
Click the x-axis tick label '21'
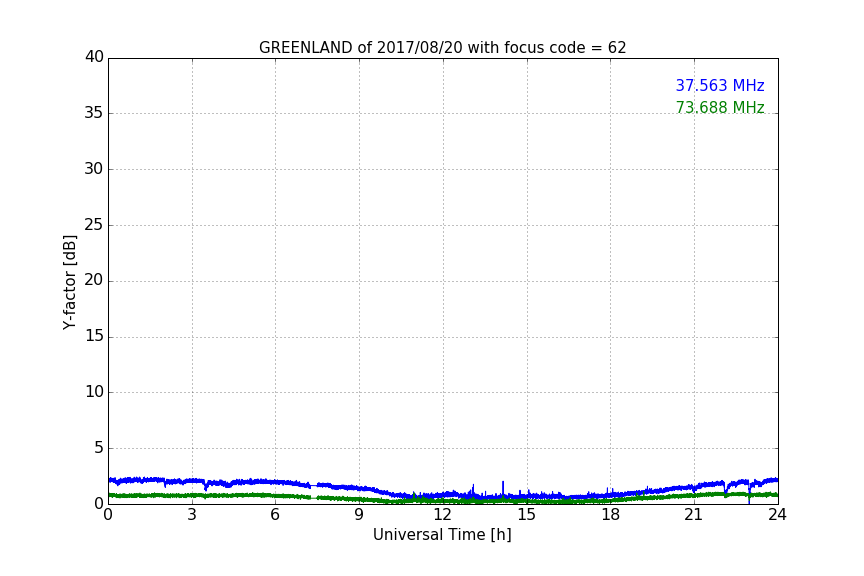pyautogui.click(x=694, y=515)
